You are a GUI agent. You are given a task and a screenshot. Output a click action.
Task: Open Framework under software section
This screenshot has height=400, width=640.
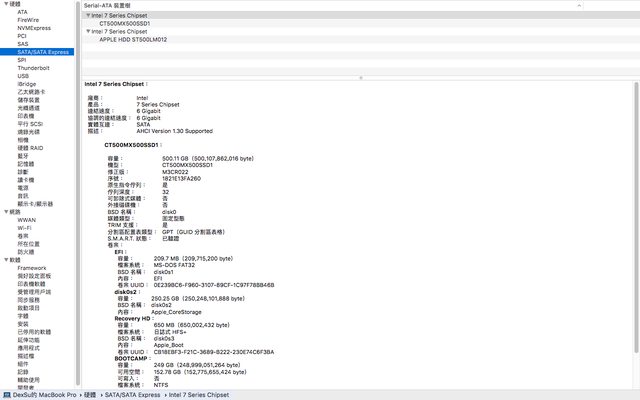32,268
